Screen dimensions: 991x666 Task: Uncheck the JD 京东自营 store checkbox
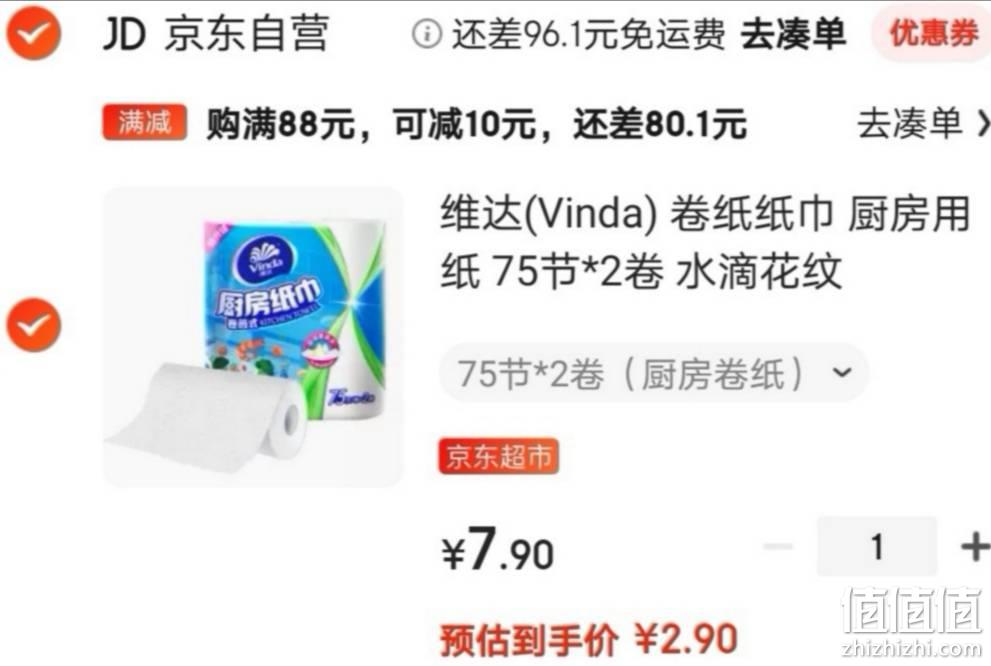coord(33,33)
